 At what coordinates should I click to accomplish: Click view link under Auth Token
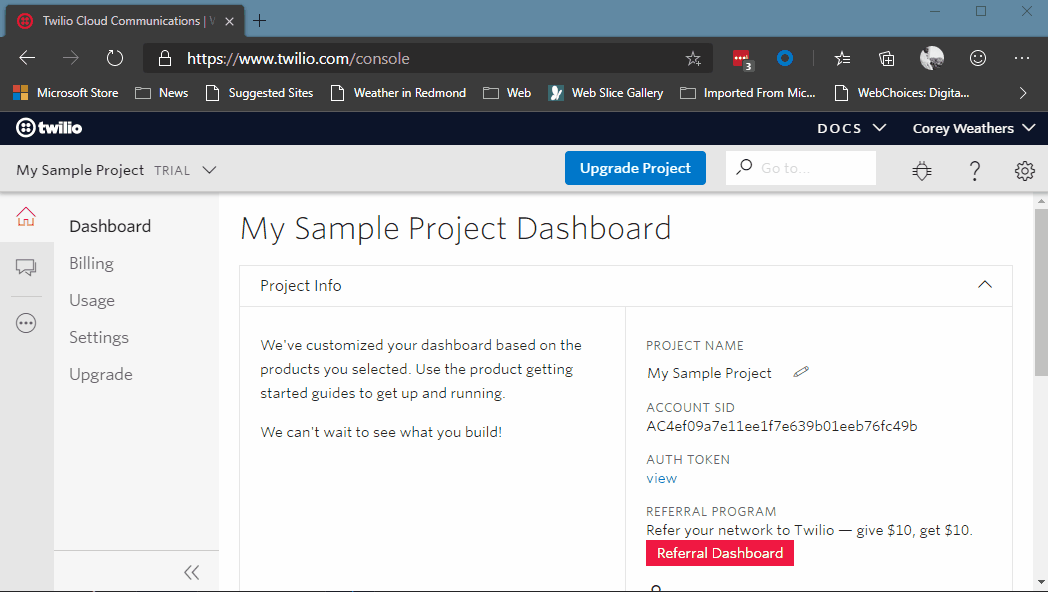pyautogui.click(x=662, y=478)
